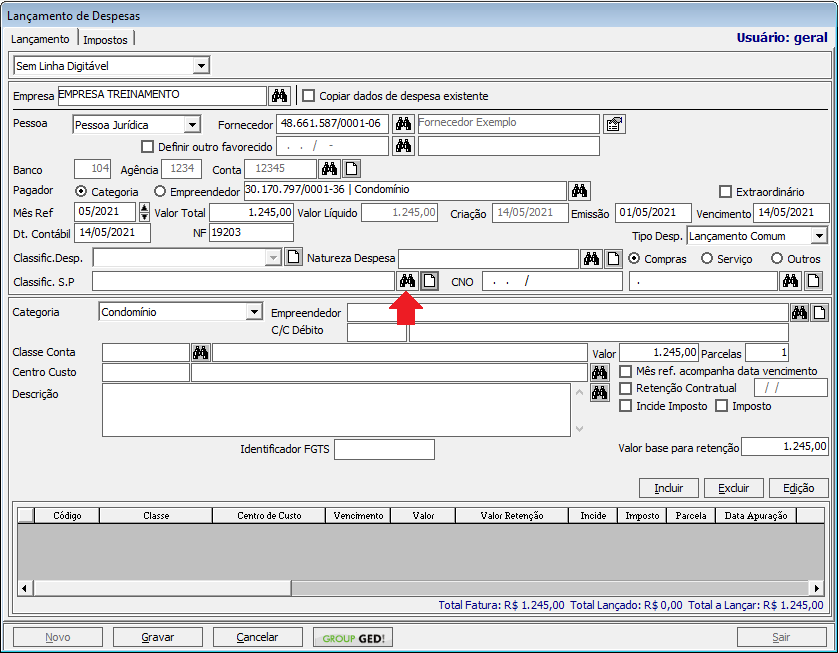Image resolution: width=839 pixels, height=653 pixels.
Task: Switch to Impostos tab
Action: click(x=105, y=40)
